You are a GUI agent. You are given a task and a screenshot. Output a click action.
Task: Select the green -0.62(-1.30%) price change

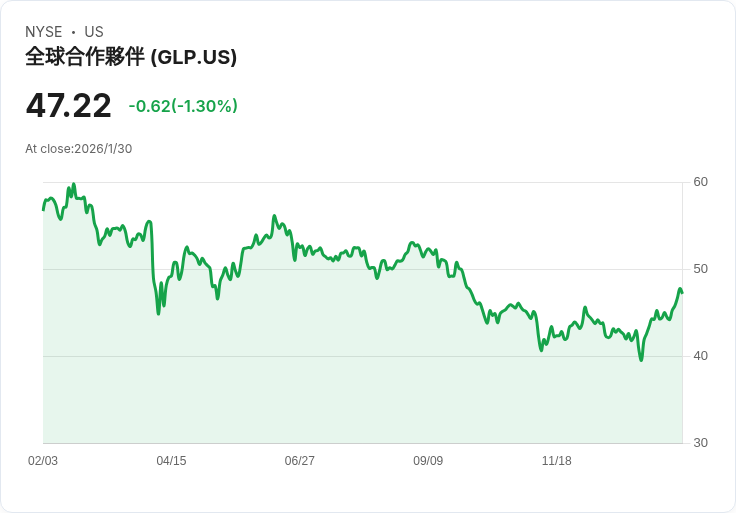point(183,106)
